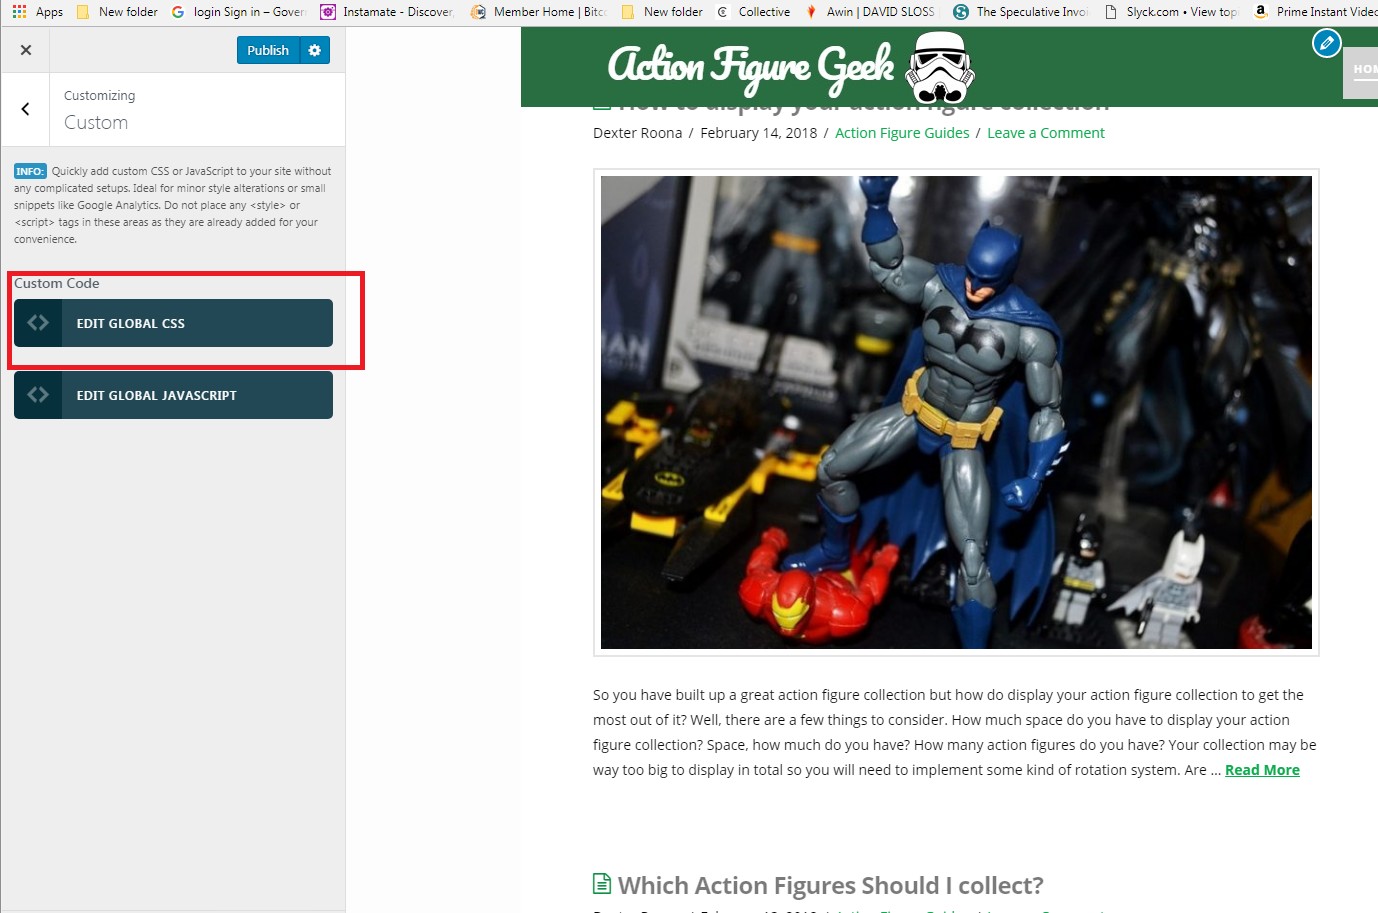Click the code brackets icon beside Global JavaScript
This screenshot has width=1378, height=913.
(x=38, y=395)
